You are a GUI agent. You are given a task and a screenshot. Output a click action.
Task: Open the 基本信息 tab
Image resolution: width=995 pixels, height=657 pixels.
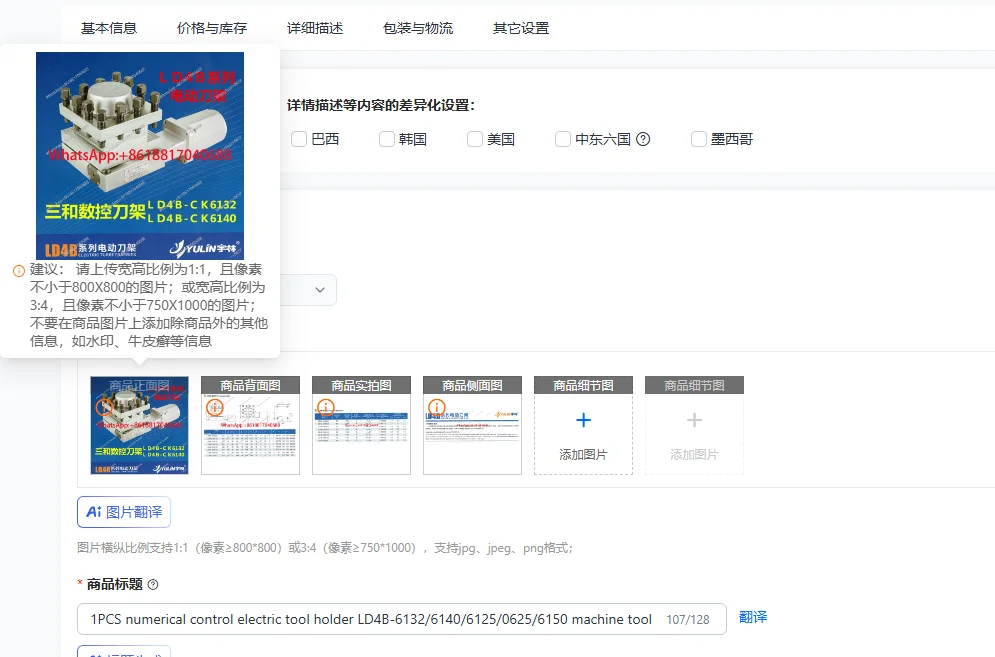pyautogui.click(x=109, y=28)
